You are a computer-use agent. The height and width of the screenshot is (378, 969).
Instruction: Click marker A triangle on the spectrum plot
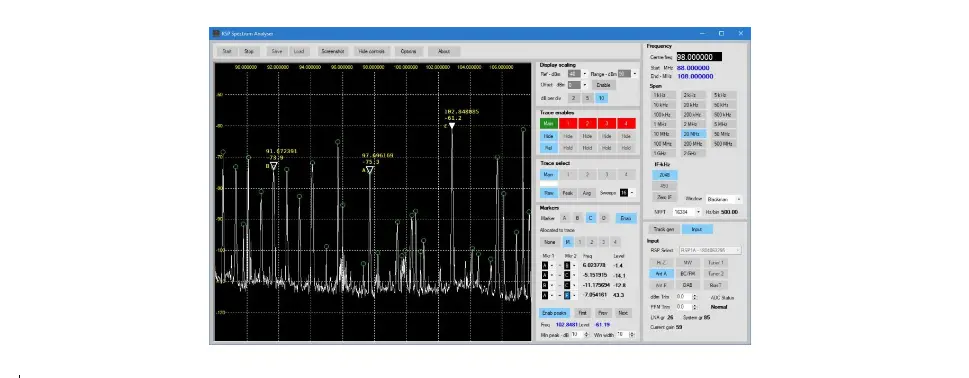[370, 170]
